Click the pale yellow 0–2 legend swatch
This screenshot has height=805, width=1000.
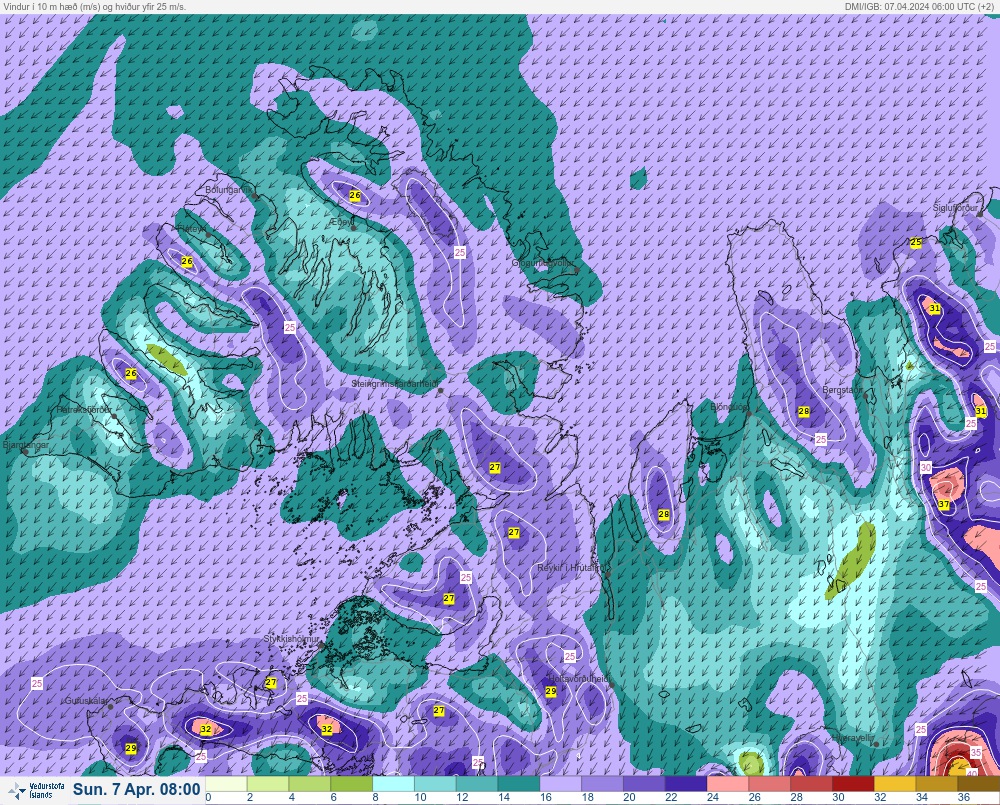pyautogui.click(x=226, y=783)
